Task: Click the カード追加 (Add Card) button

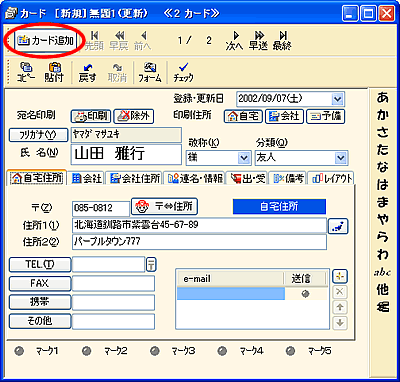Action: pos(45,41)
